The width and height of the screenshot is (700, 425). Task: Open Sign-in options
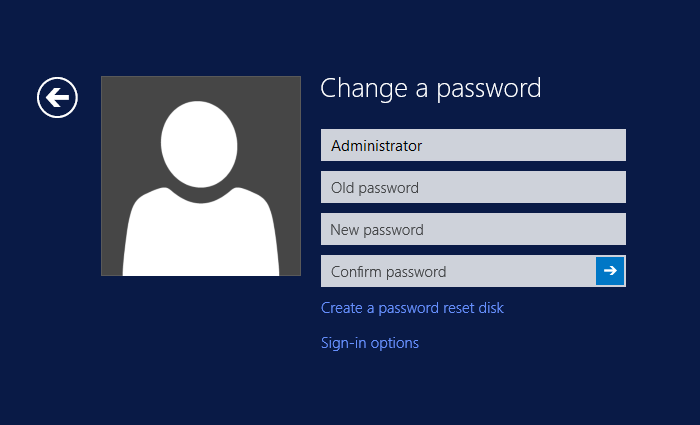(x=370, y=343)
